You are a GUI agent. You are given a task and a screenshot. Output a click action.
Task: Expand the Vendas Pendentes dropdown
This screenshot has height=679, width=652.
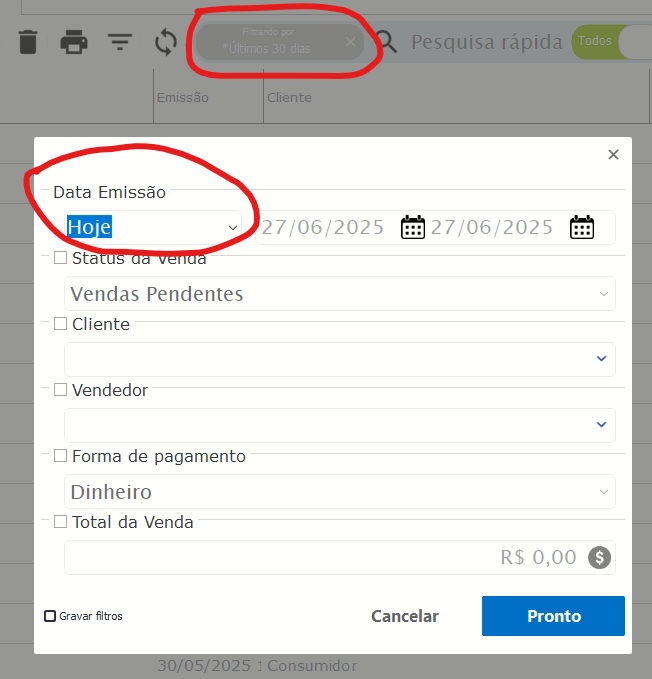tap(340, 294)
